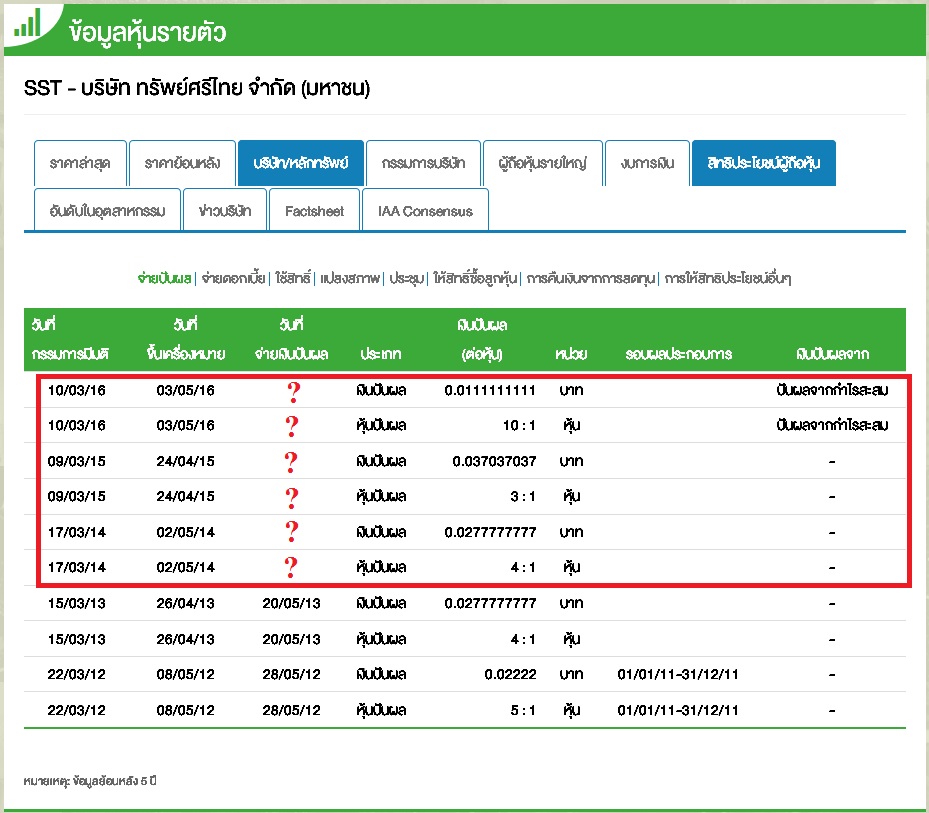This screenshot has width=929, height=813.
Task: Click the page title ข้อมูลหุ้นรายตัว
Action: click(148, 31)
